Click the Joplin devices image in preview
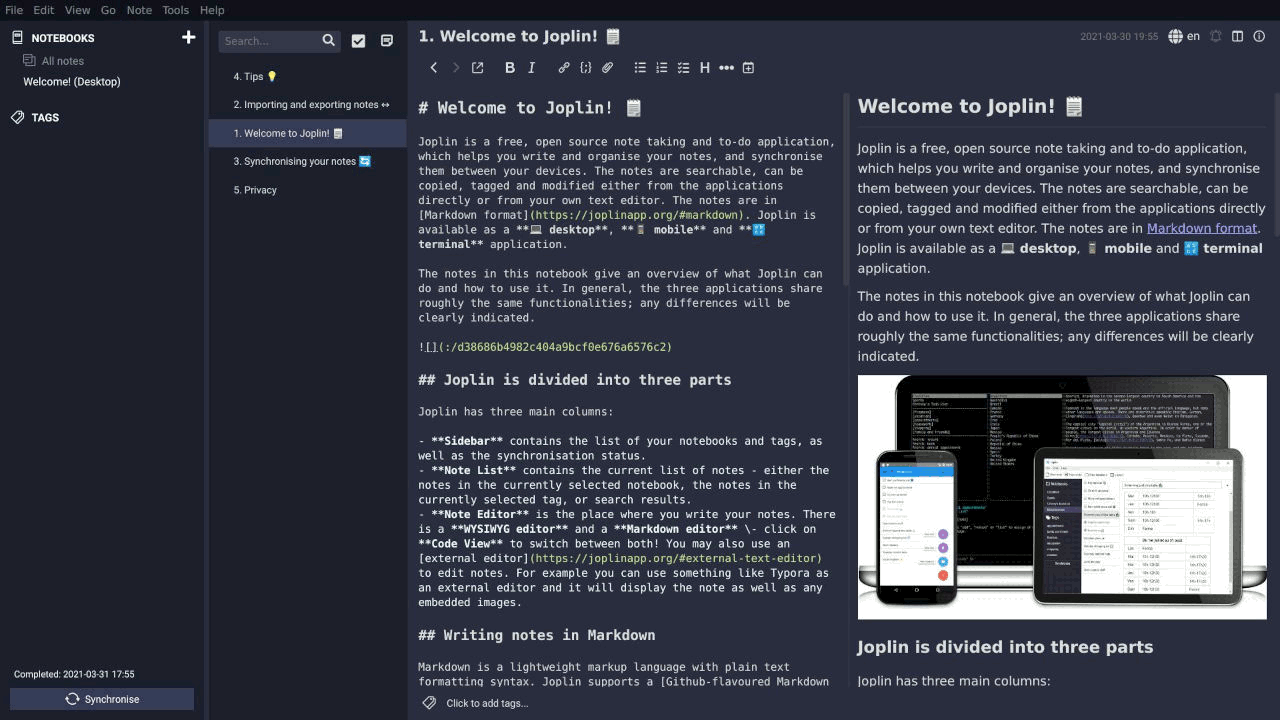Screen dimensions: 1280x720 [1062, 497]
